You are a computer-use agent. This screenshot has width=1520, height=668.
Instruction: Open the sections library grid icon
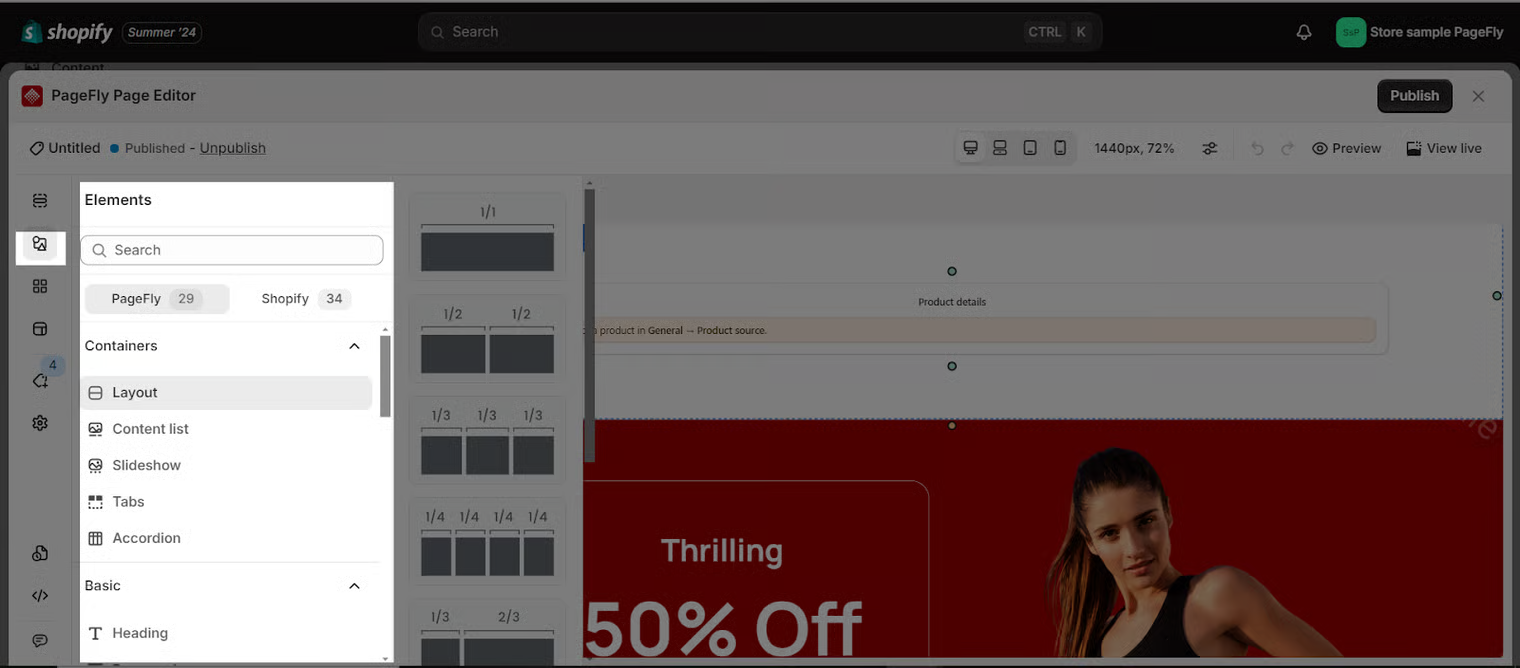40,286
